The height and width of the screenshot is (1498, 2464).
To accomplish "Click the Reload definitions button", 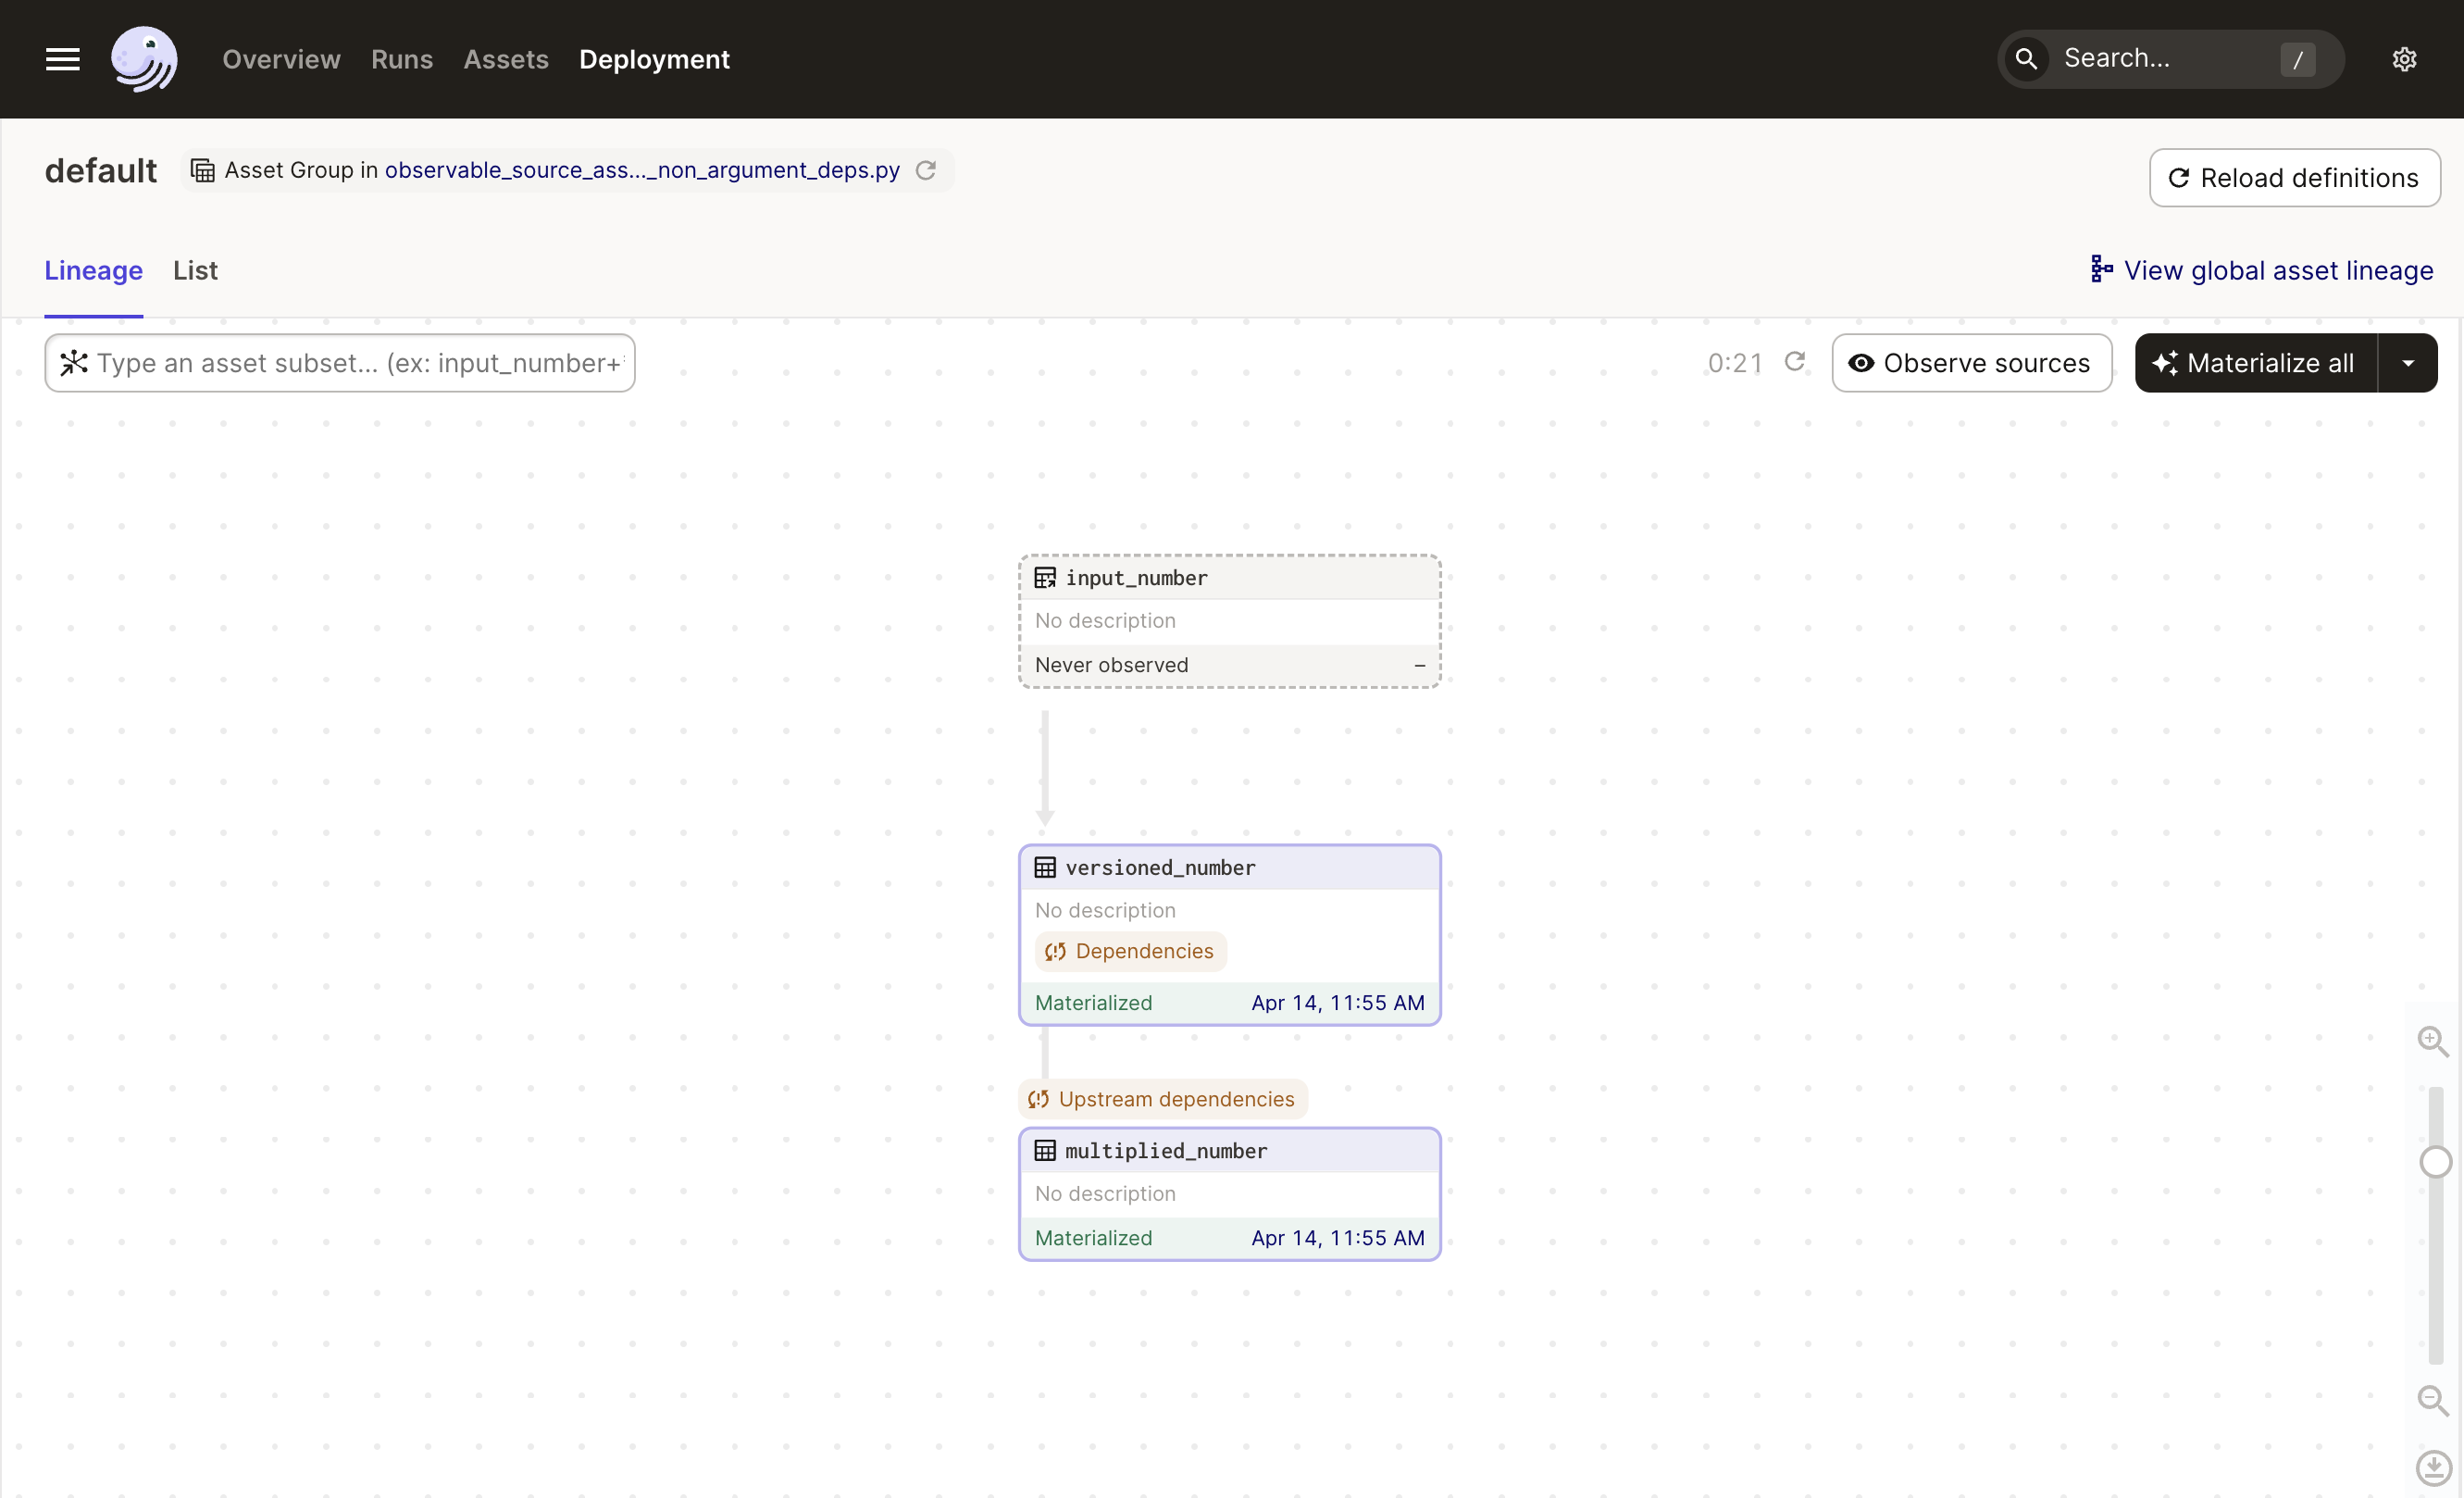I will (x=2294, y=176).
